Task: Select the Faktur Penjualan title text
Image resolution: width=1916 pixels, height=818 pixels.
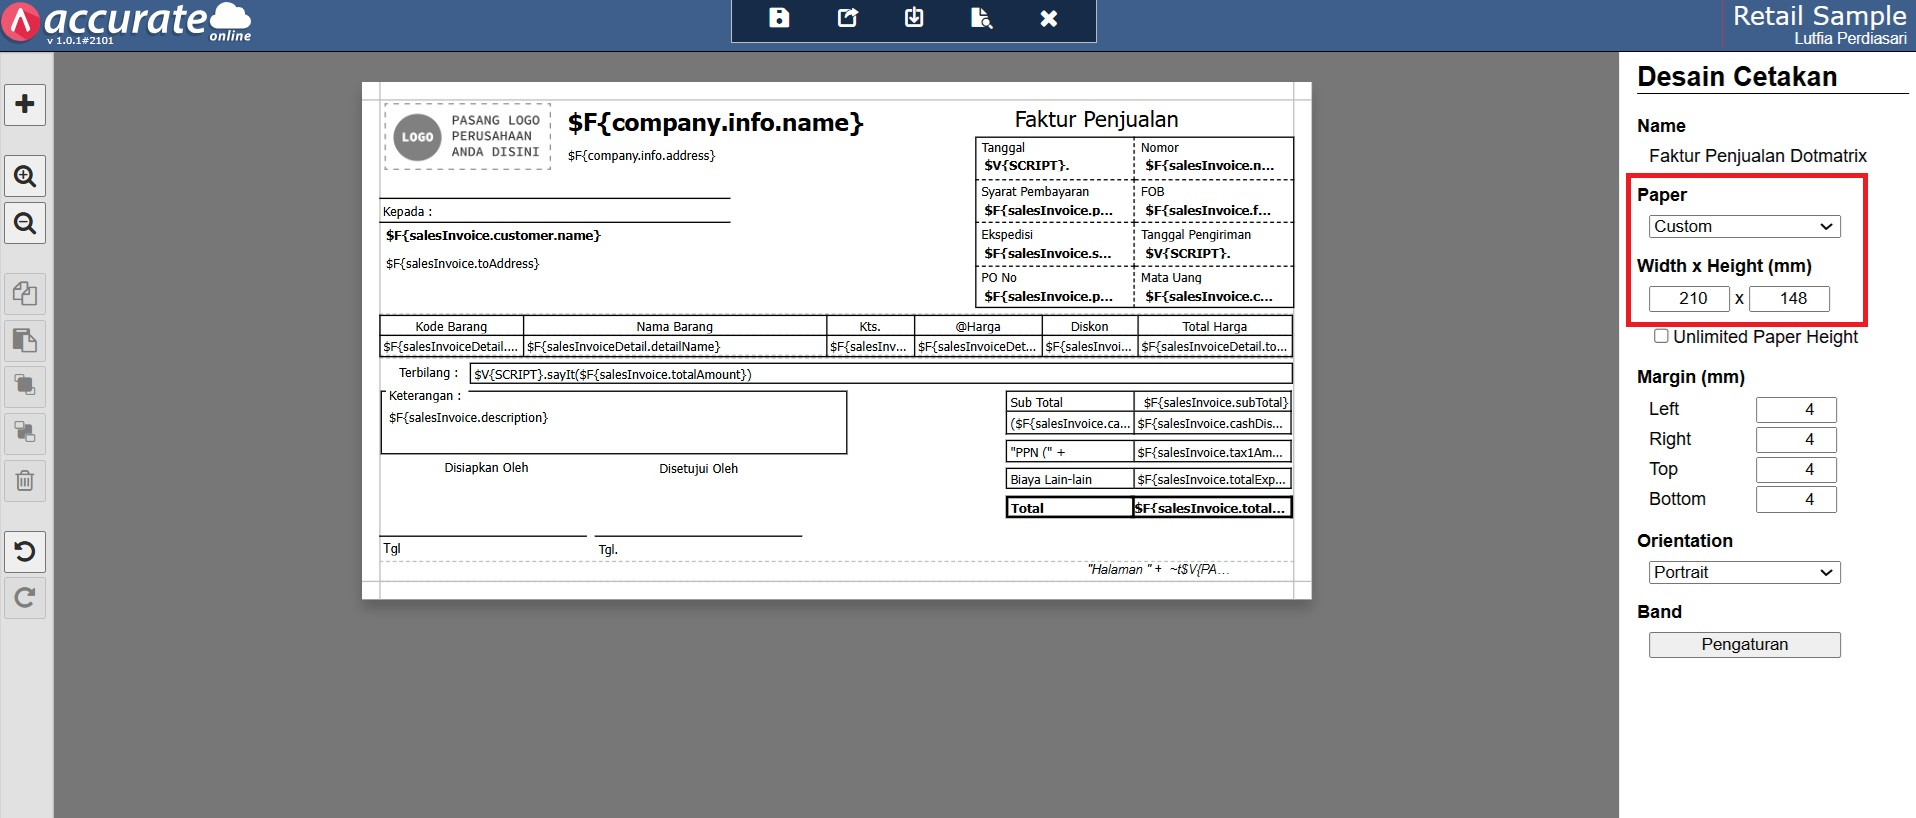Action: (1096, 120)
